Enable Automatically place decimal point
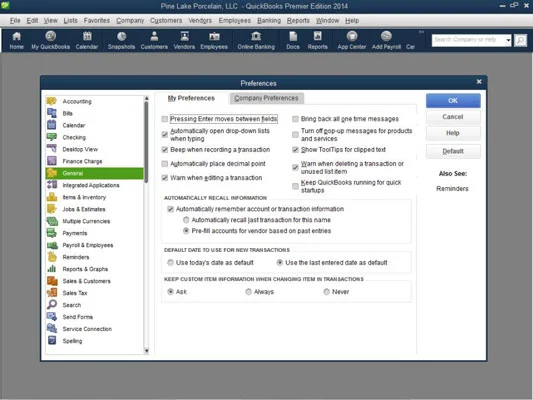Screen dimensions: 533x400 [x=165, y=164]
